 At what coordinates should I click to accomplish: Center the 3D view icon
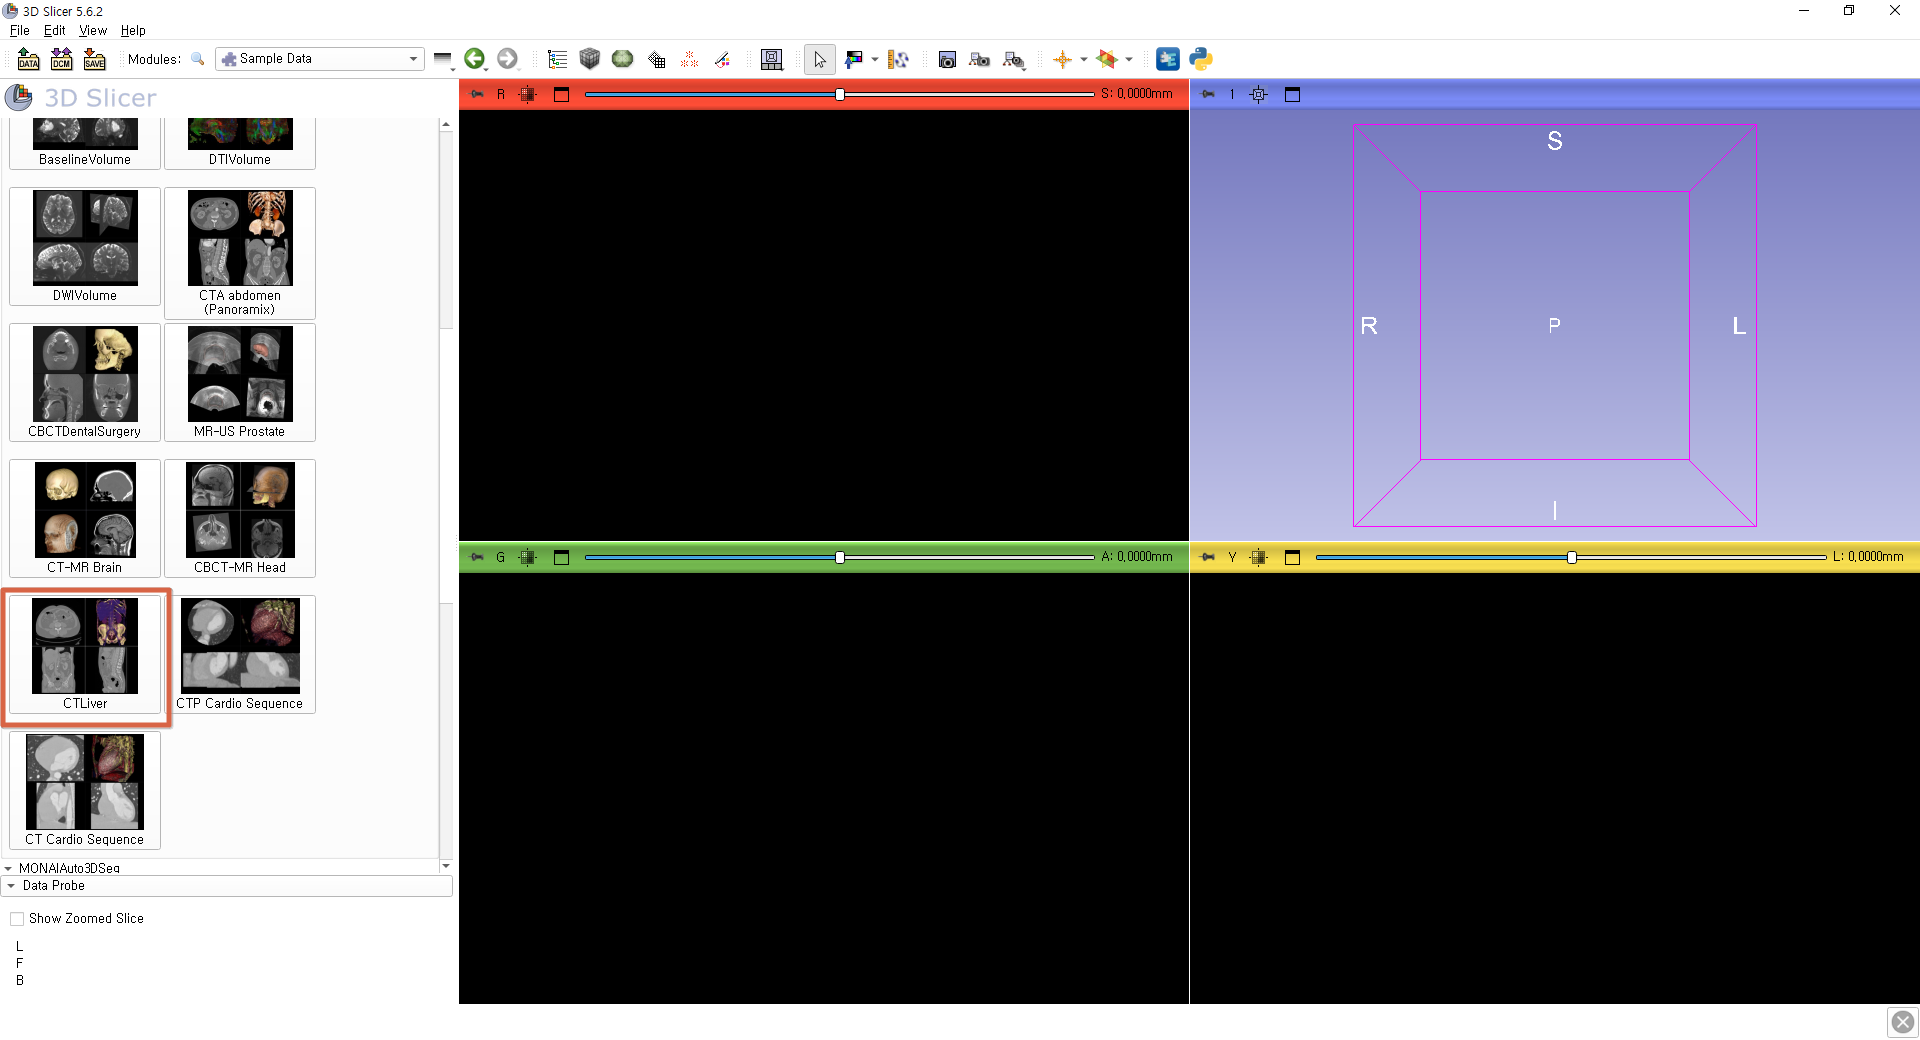point(1259,94)
